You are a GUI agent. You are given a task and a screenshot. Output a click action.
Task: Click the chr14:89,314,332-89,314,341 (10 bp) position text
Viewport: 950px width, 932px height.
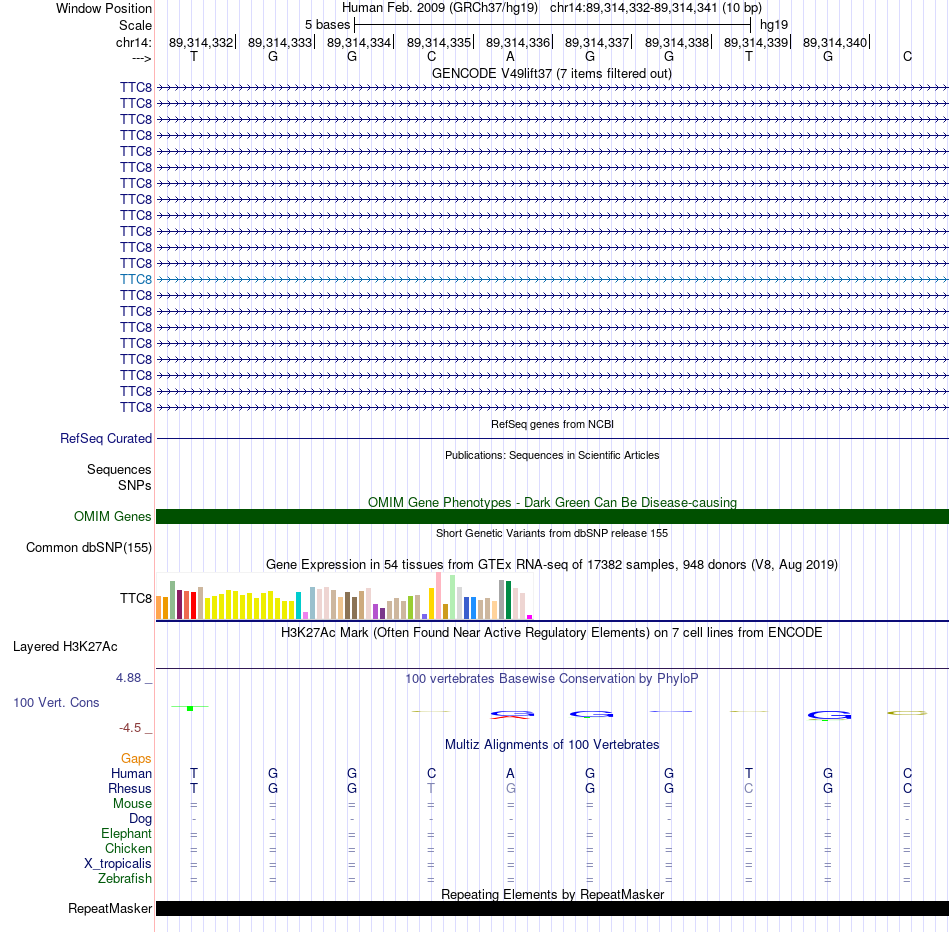coord(656,8)
